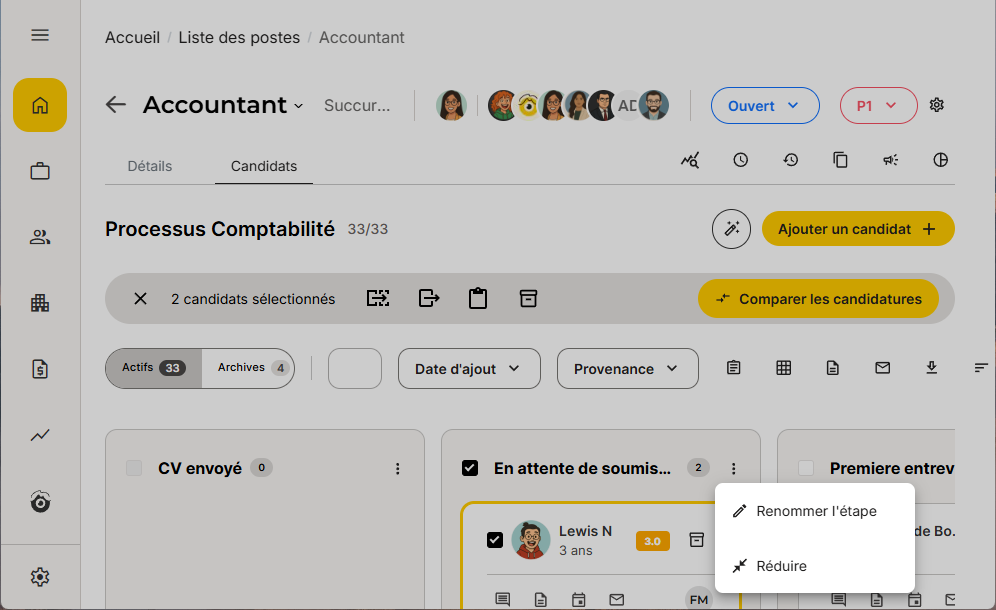Click Lewis N avatar thumbnail
The image size is (996, 610).
coord(531,540)
